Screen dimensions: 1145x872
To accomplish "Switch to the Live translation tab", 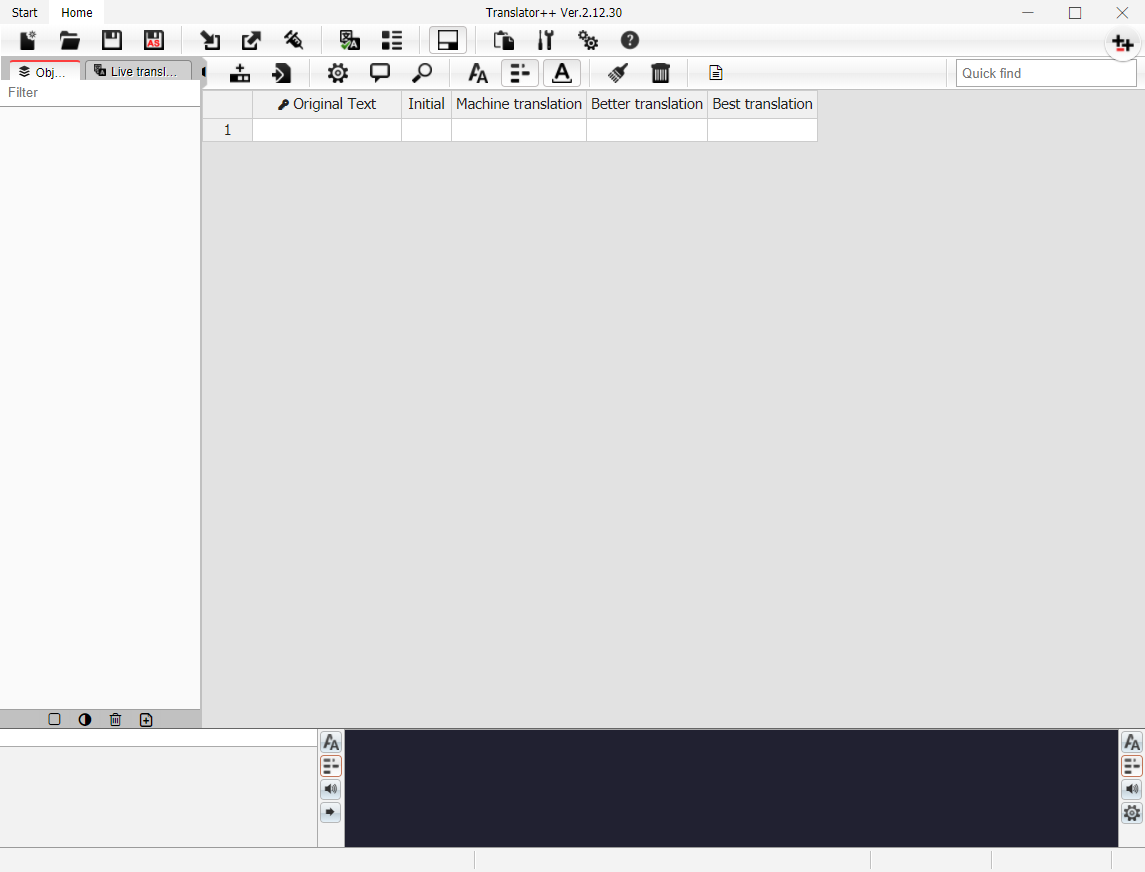I will (139, 71).
